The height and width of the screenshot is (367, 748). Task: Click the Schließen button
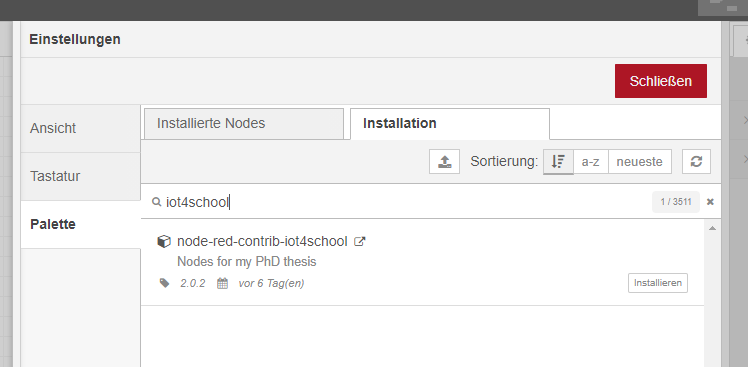click(661, 81)
